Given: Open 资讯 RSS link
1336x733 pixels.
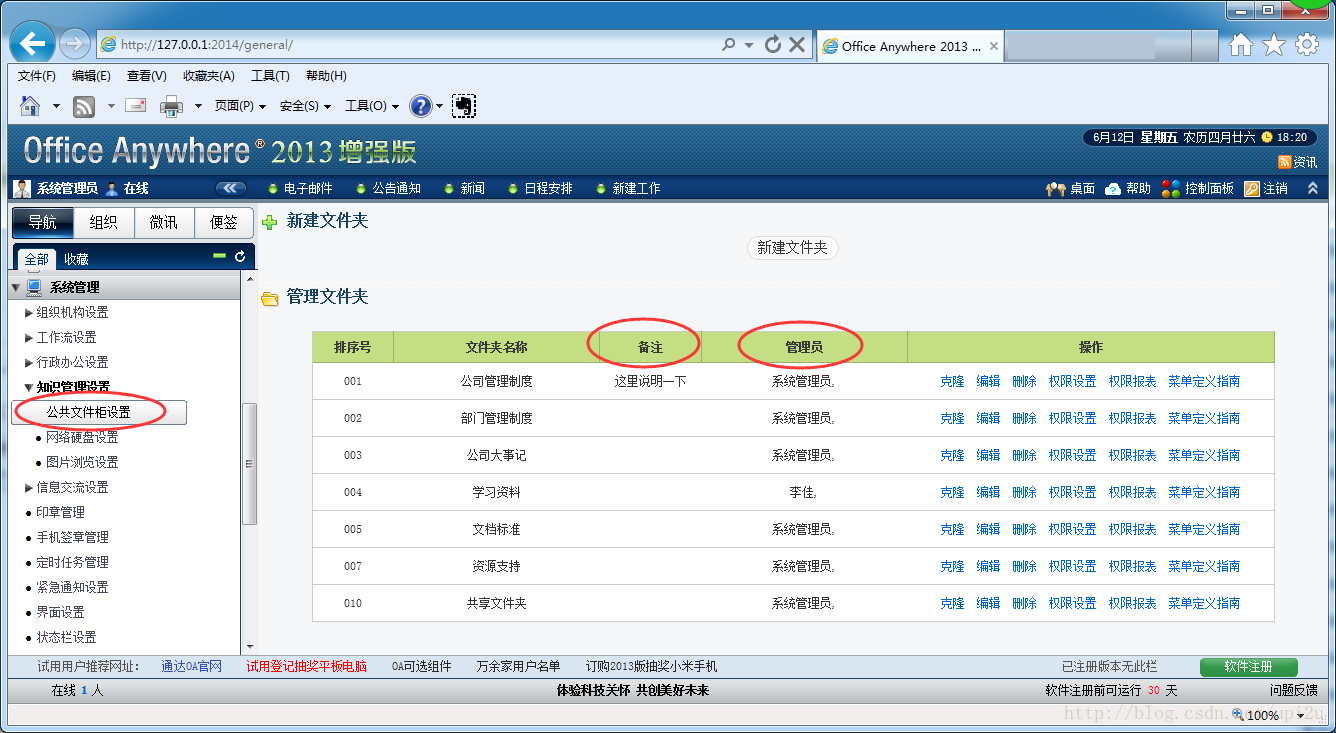Looking at the screenshot, I should click(x=1298, y=162).
